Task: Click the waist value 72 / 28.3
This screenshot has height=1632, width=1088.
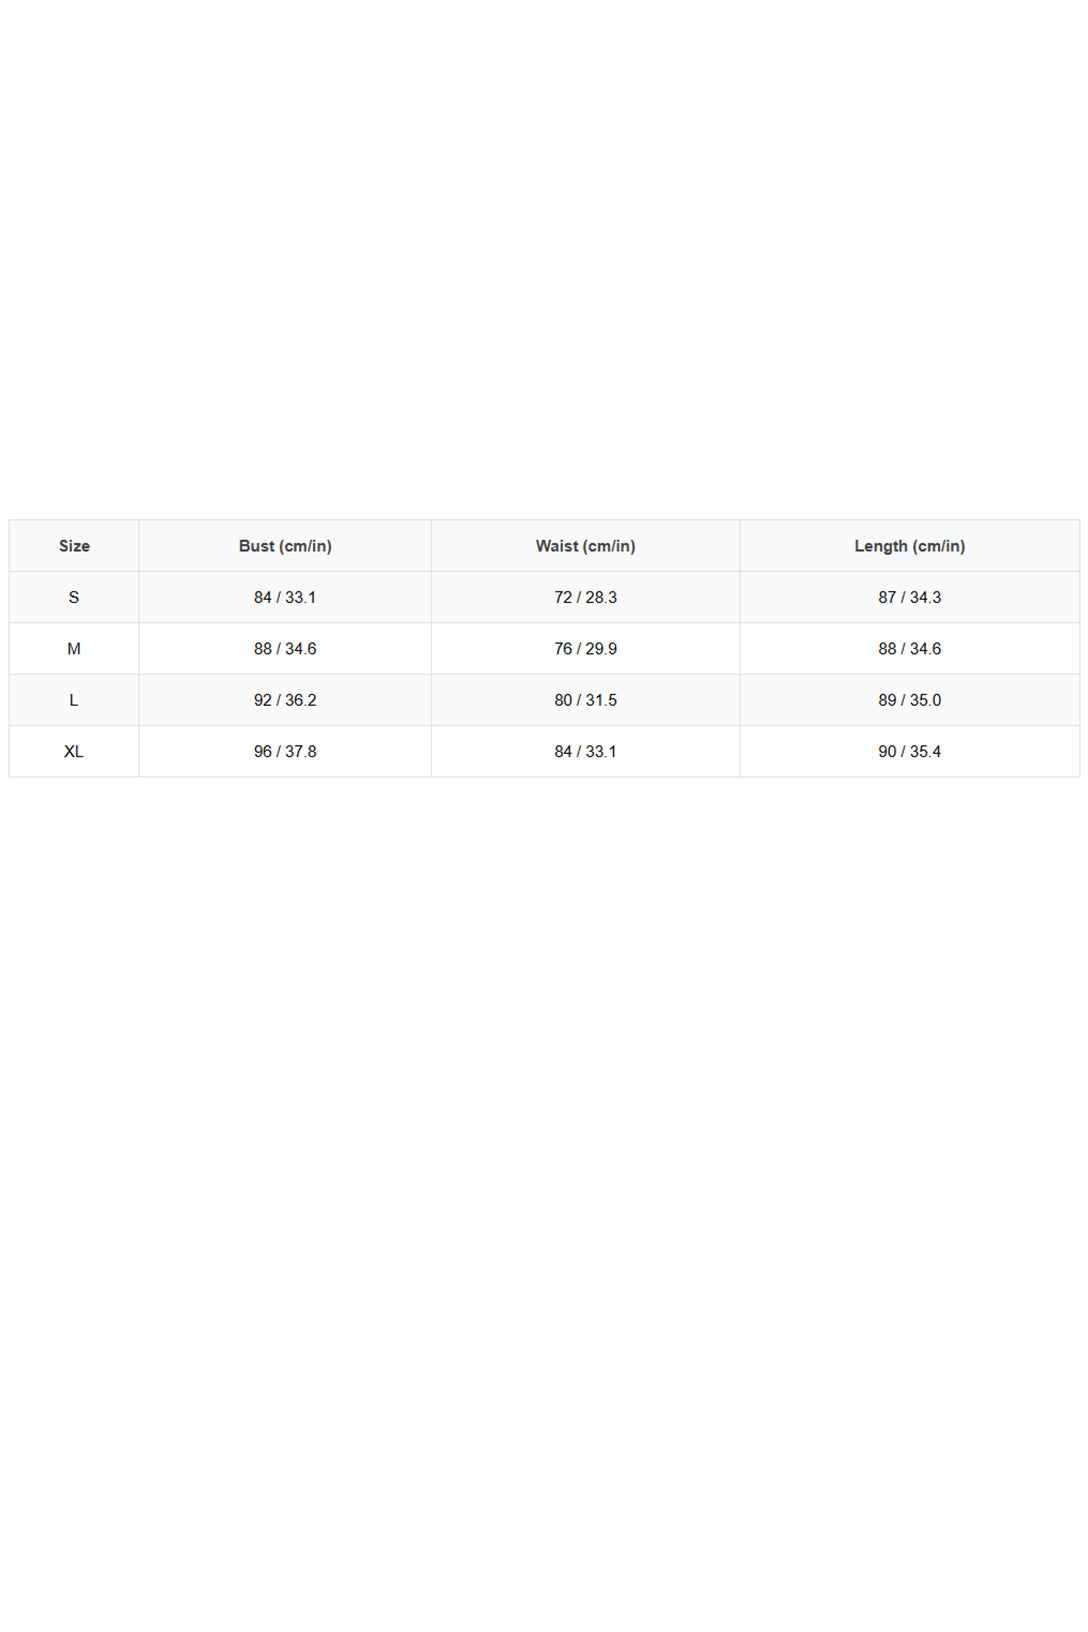Action: 586,597
